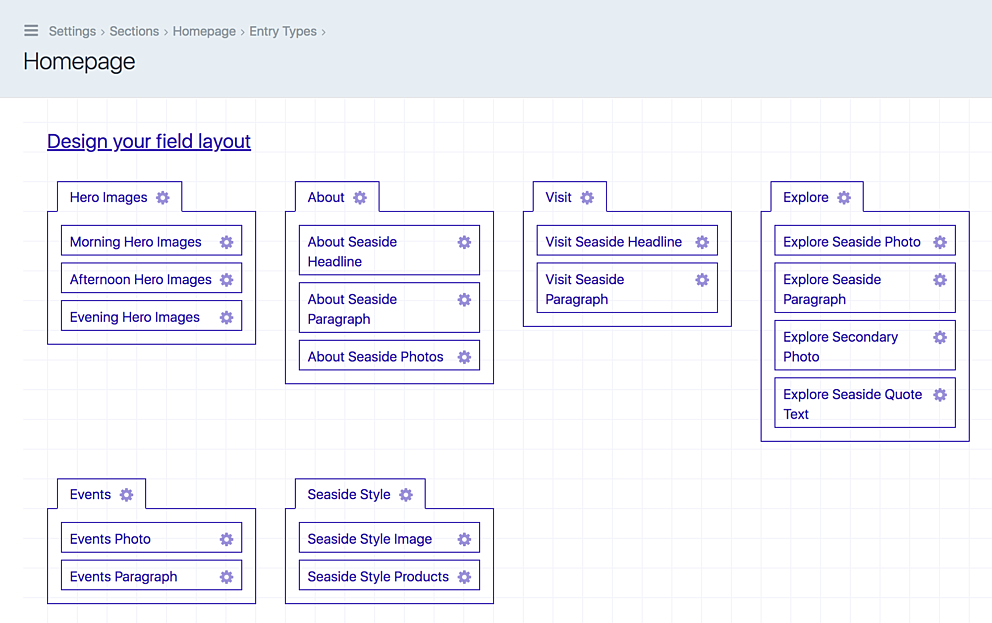Select the Visit Seaside Headline field

(x=627, y=241)
